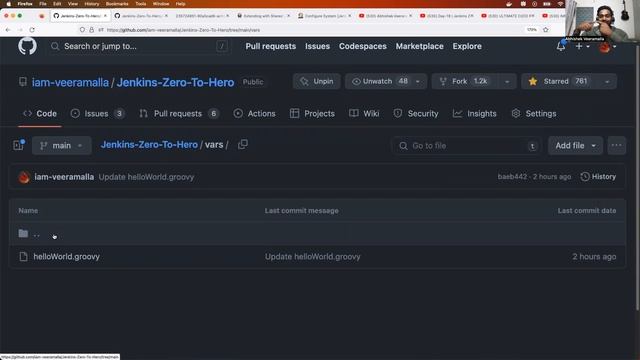Open Explore link
Screen dimensions: 640x360
point(467,46)
